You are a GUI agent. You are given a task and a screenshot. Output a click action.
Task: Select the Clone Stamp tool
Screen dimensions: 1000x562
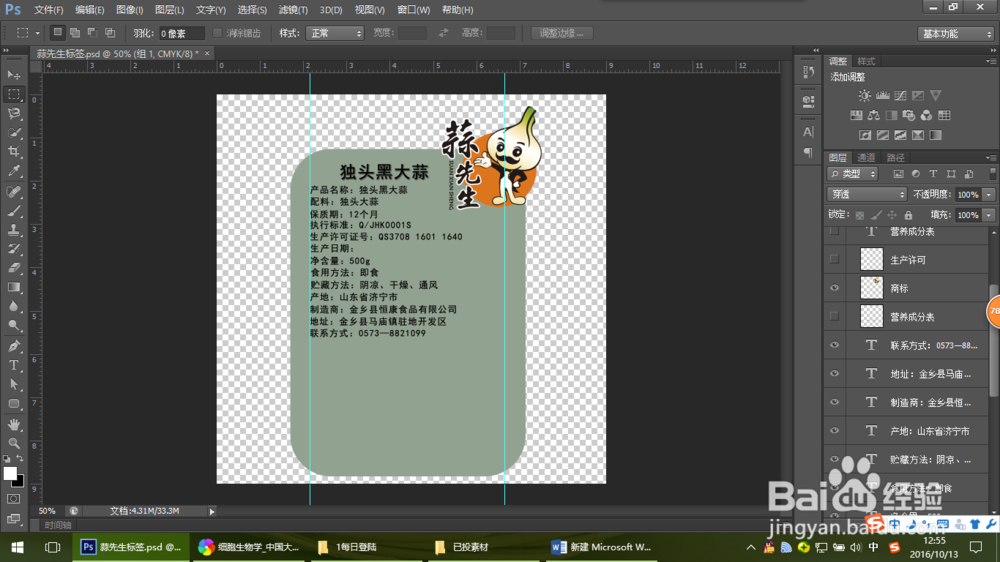click(13, 230)
